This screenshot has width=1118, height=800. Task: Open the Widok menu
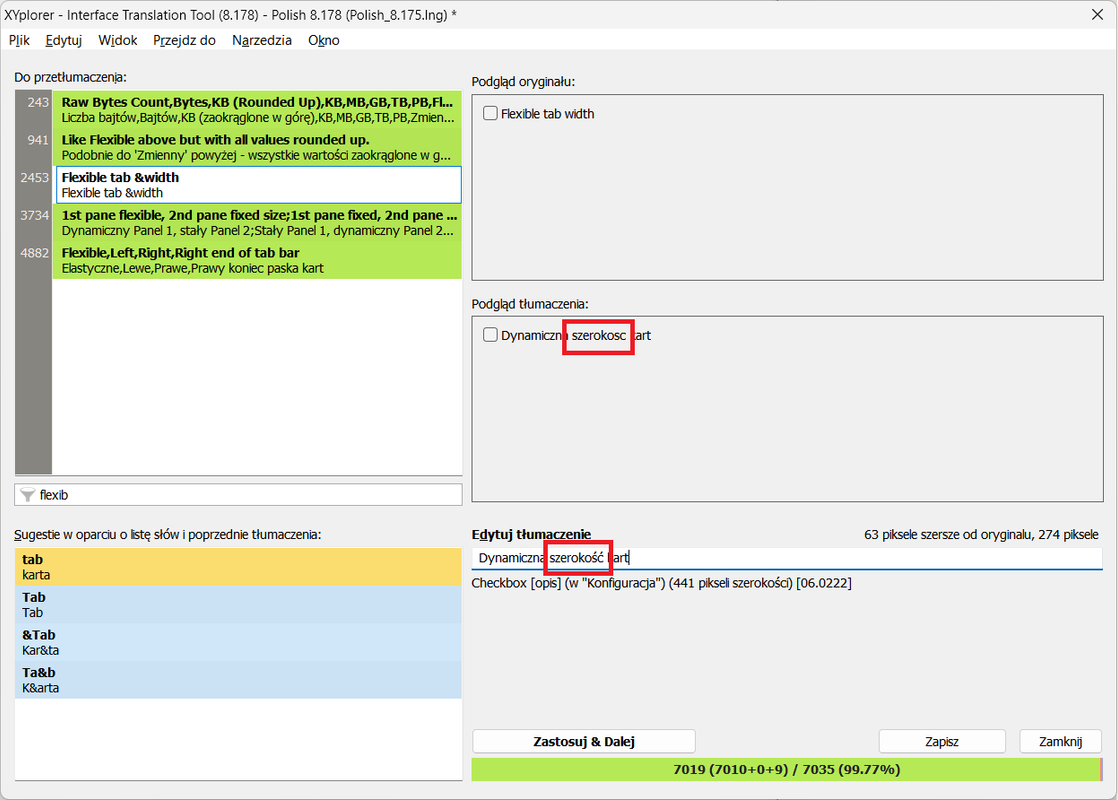pyautogui.click(x=118, y=40)
